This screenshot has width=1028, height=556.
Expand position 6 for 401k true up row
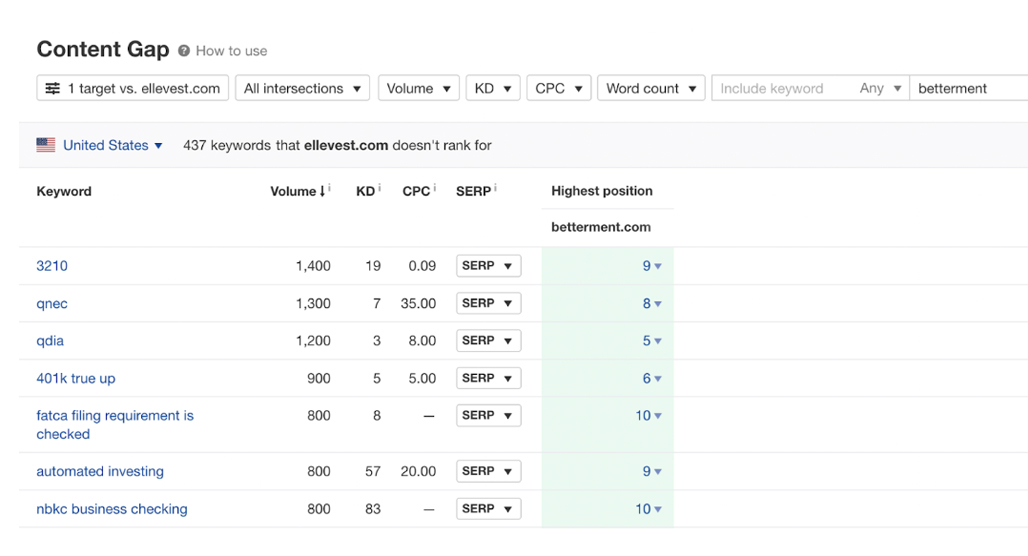[652, 378]
